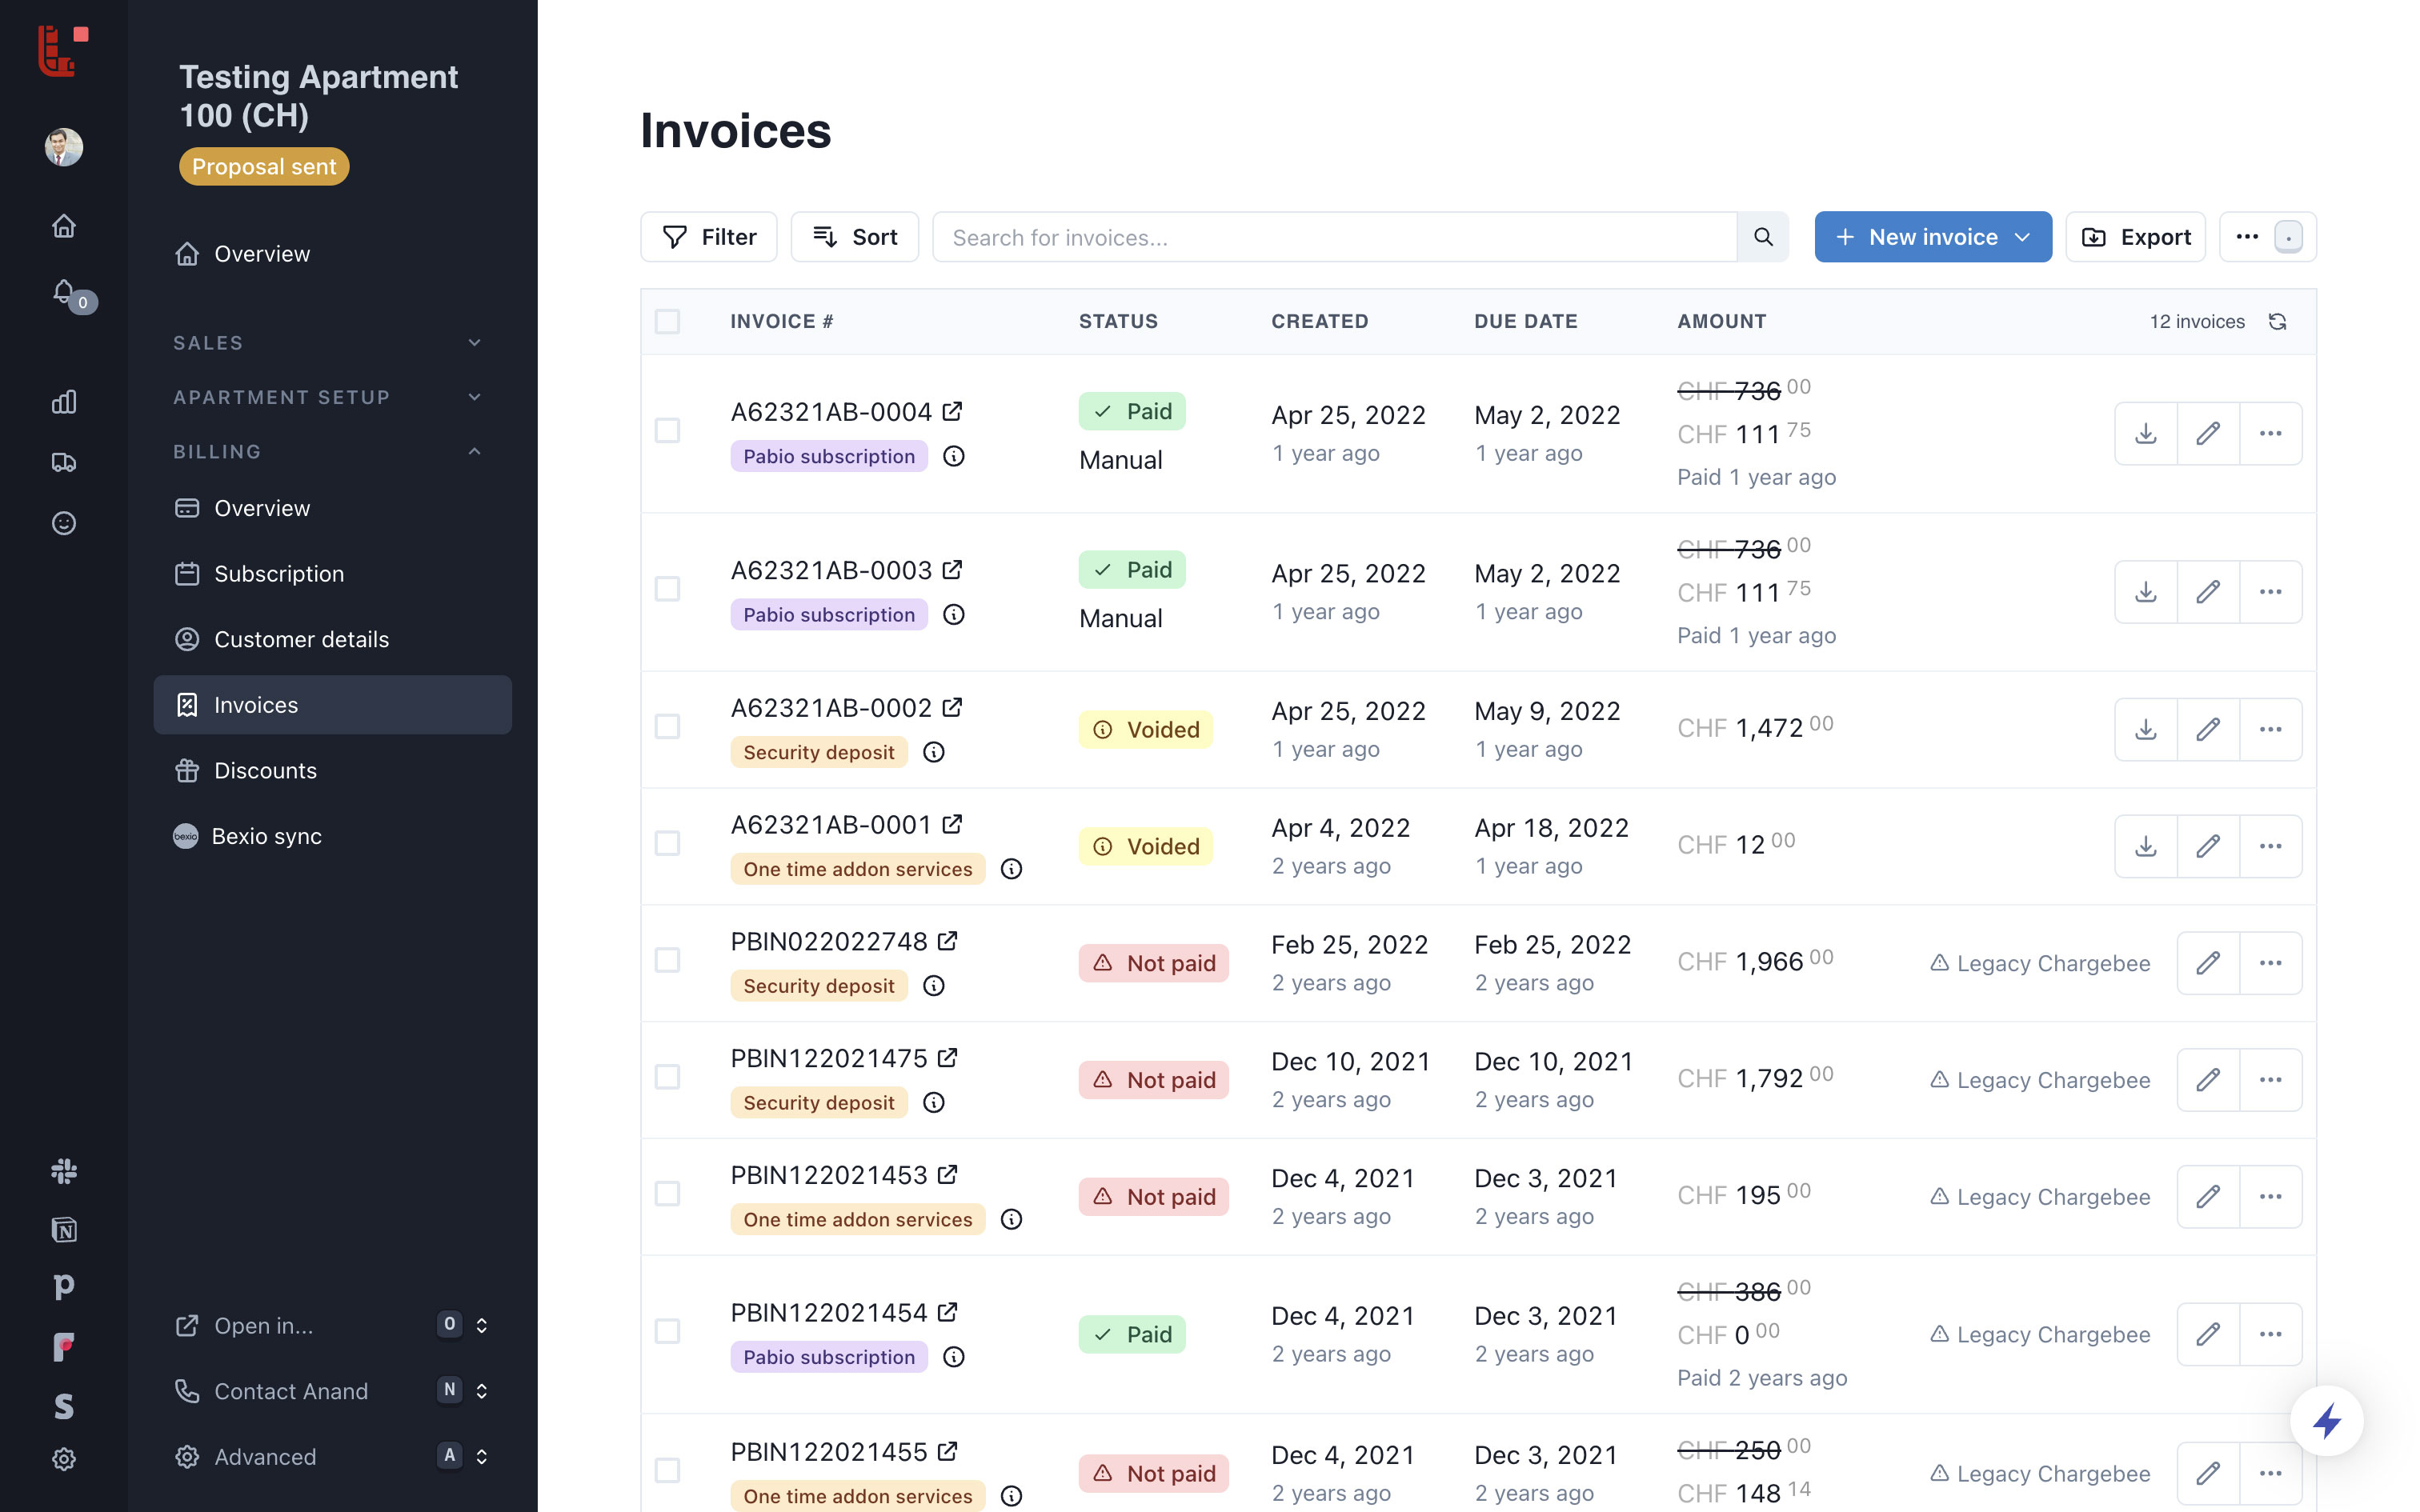Go to Subscription in the billing menu
The width and height of the screenshot is (2420, 1512).
coord(279,574)
